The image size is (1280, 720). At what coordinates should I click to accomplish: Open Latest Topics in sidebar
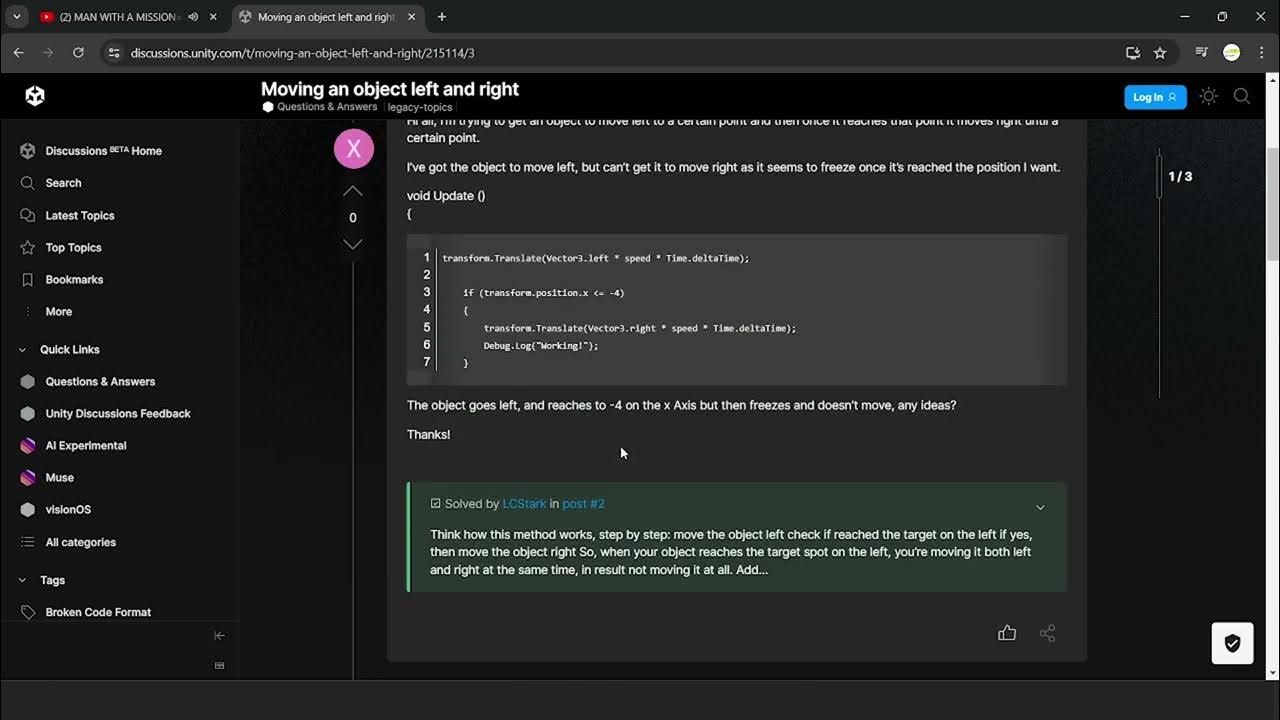80,215
